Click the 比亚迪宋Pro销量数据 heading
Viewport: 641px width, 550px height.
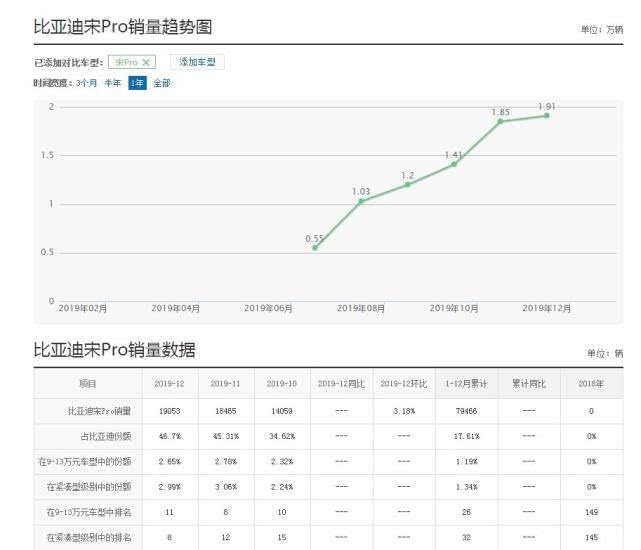click(114, 350)
